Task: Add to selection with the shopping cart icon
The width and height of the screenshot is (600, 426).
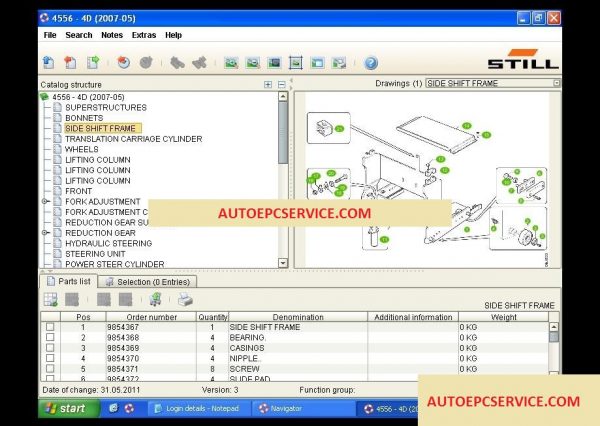Action: click(x=156, y=299)
